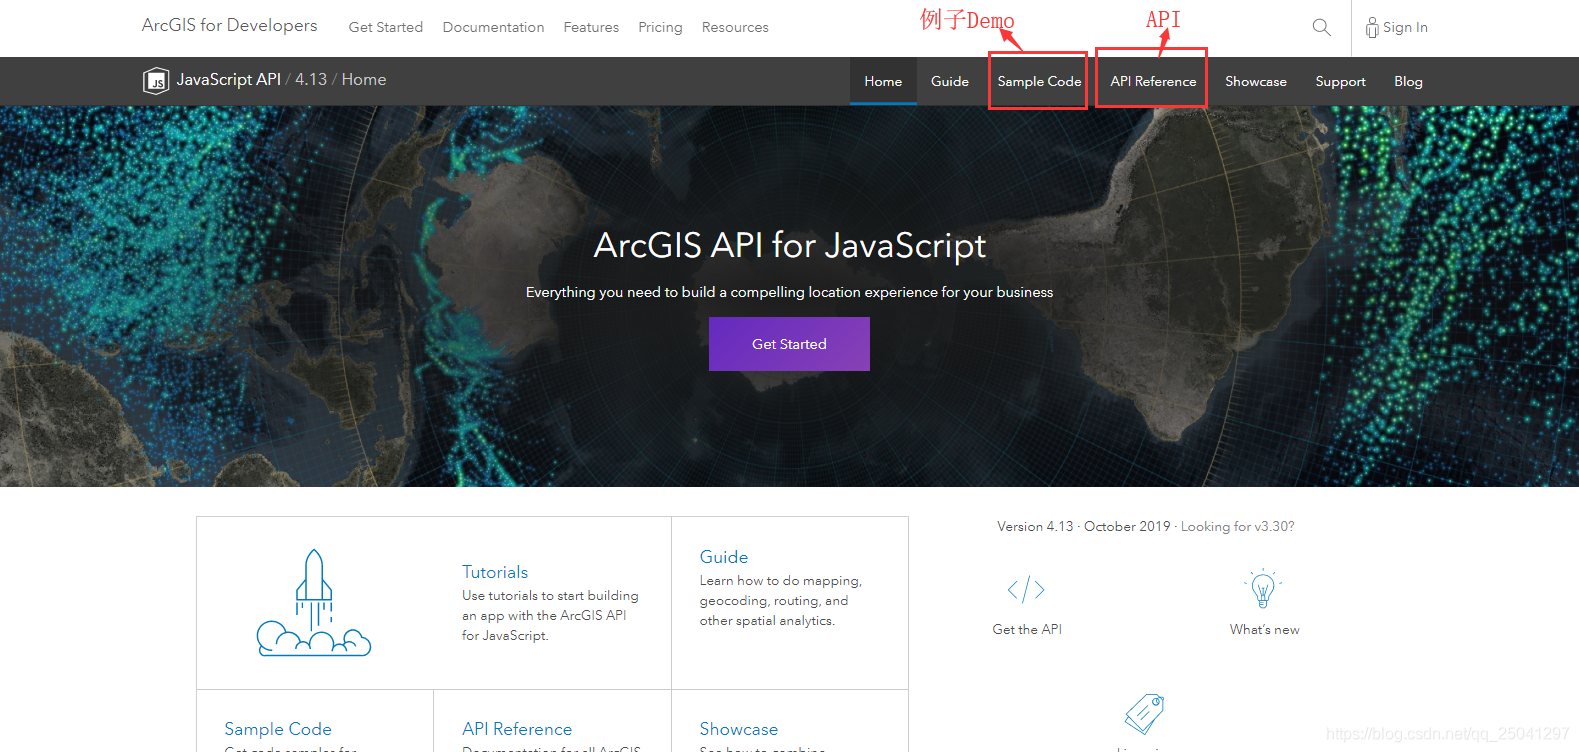Open Features in top menu
The width and height of the screenshot is (1579, 752).
click(591, 27)
